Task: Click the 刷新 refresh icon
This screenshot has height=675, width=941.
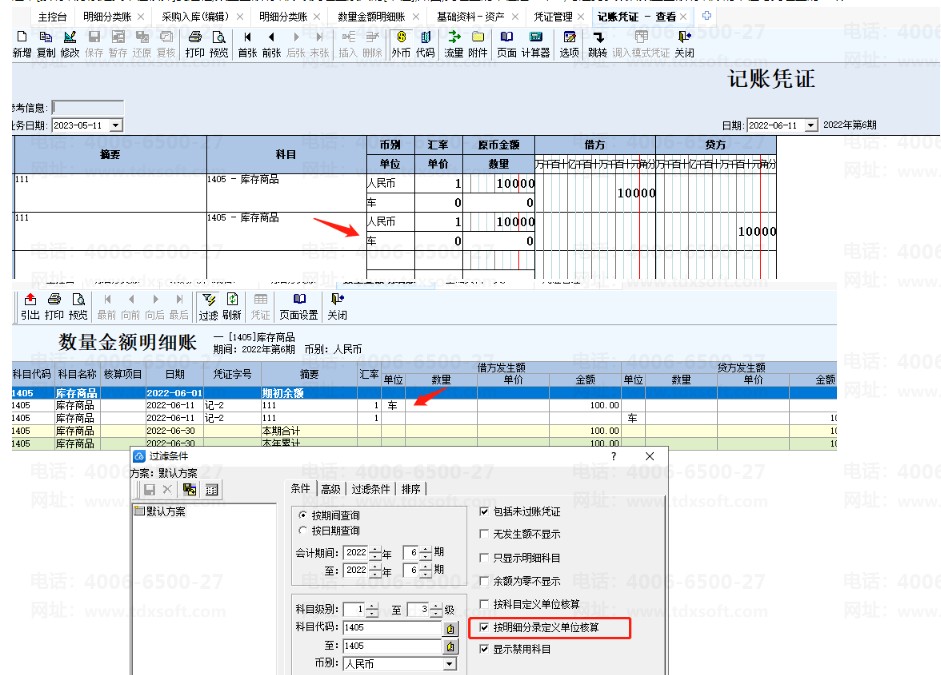Action: pyautogui.click(x=232, y=306)
